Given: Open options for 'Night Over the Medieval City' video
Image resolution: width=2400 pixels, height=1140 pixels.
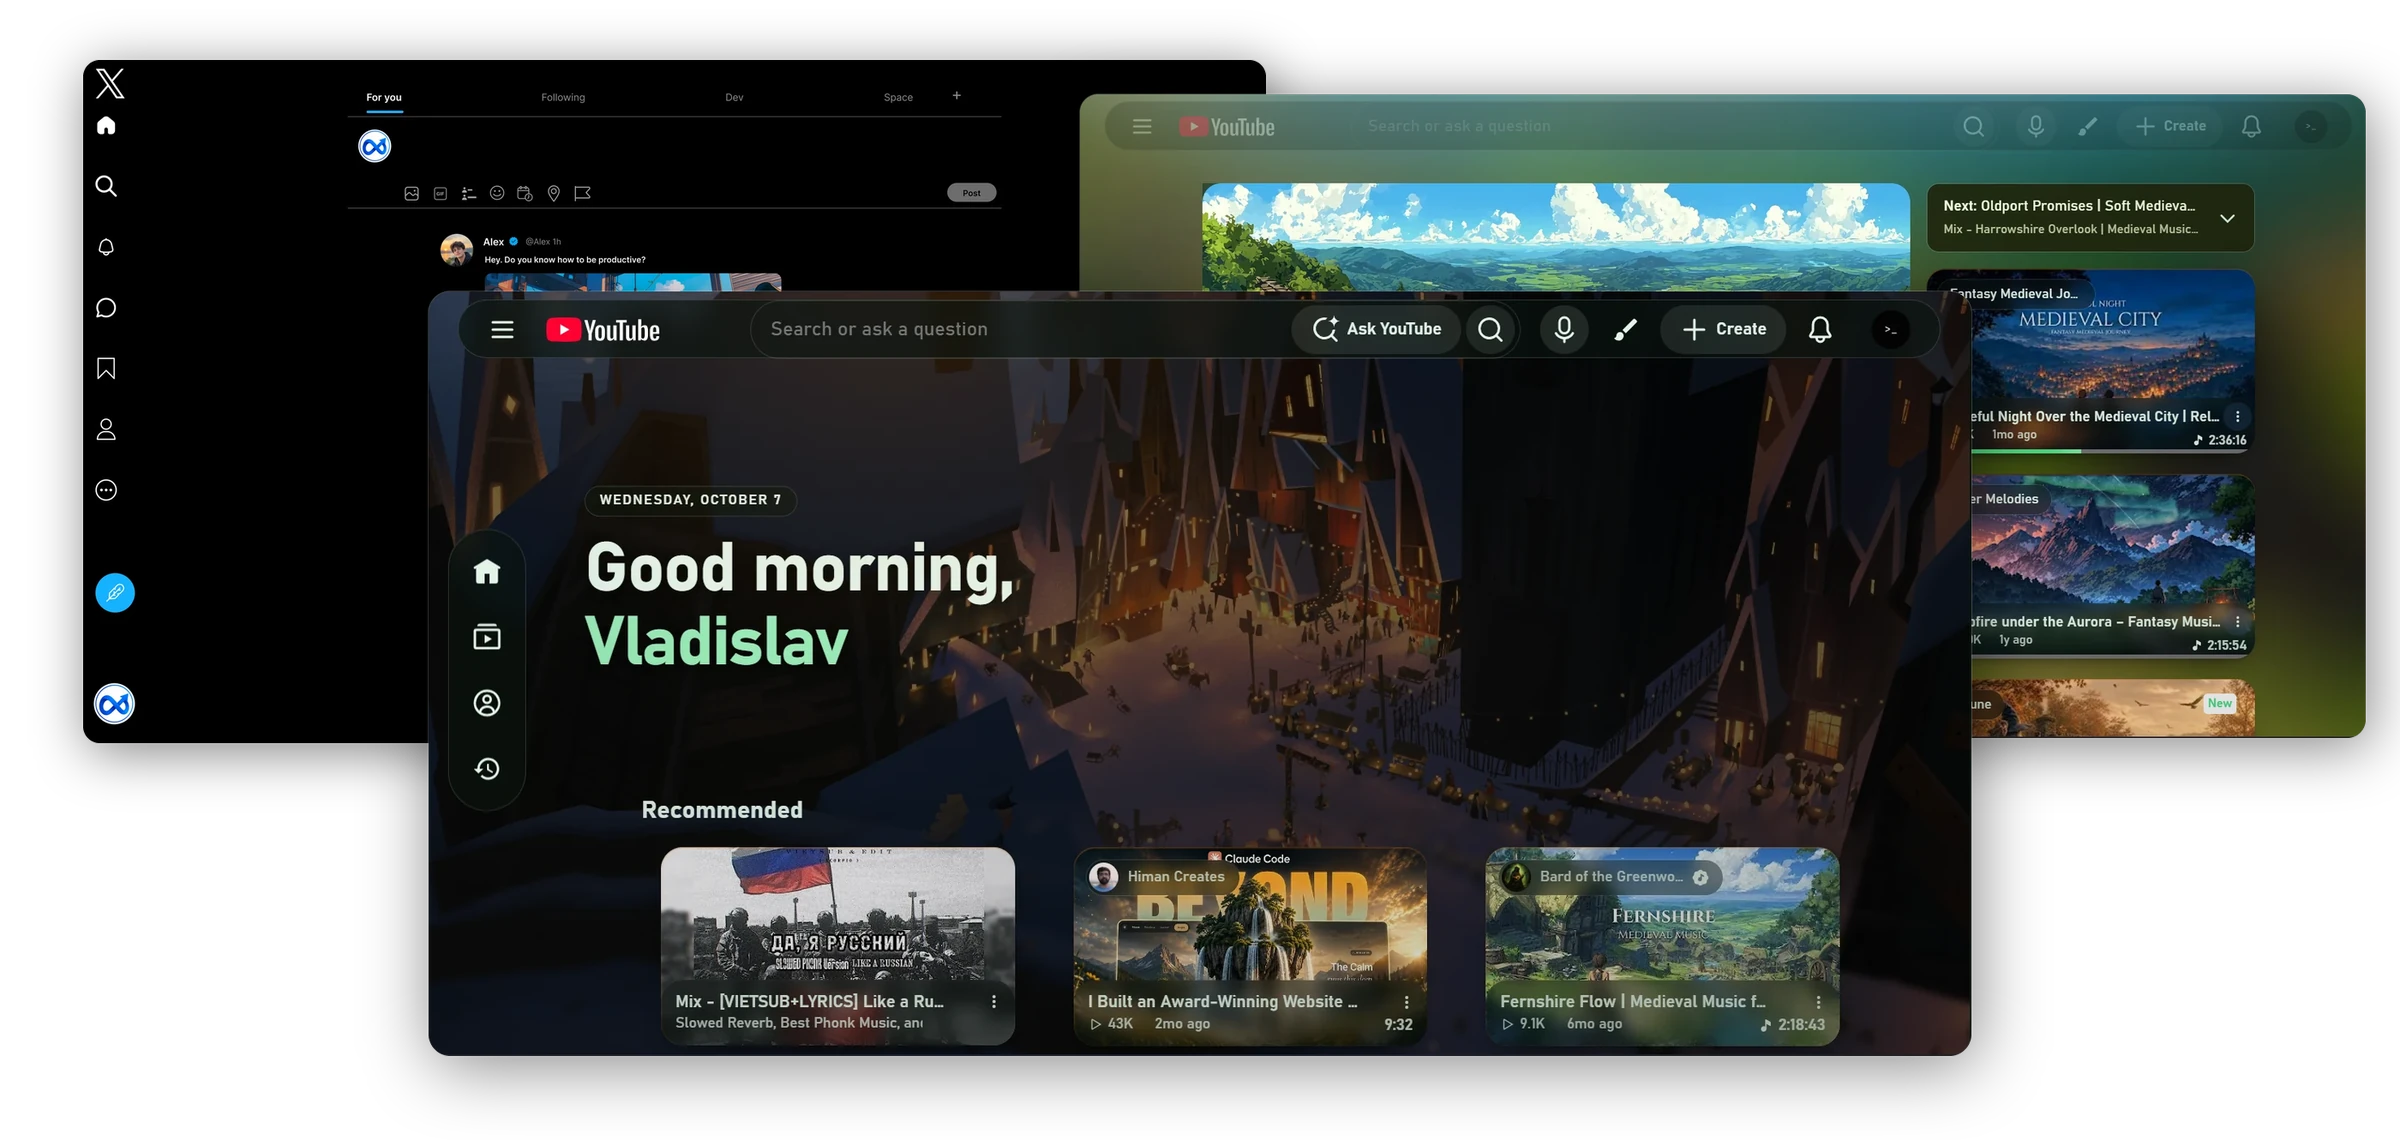Looking at the screenshot, I should click(2238, 416).
